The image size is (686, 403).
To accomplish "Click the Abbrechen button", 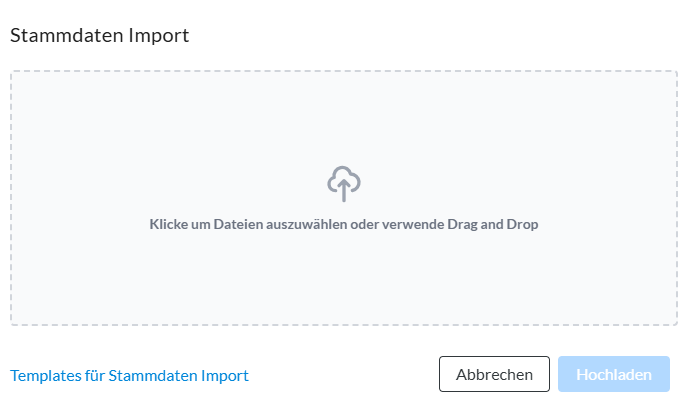I will pyautogui.click(x=494, y=374).
